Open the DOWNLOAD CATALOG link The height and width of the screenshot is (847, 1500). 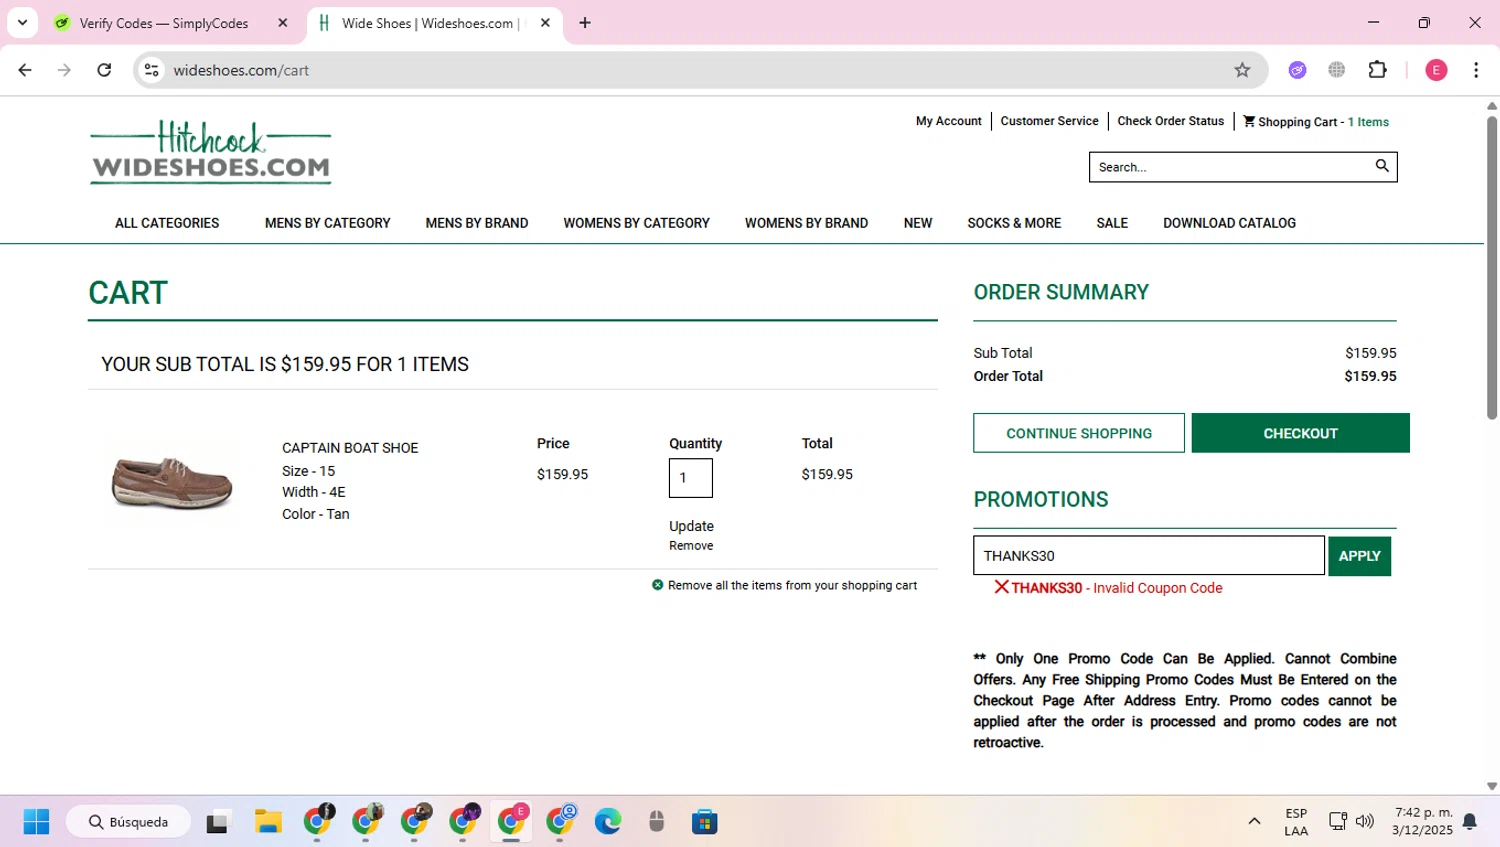(x=1229, y=223)
